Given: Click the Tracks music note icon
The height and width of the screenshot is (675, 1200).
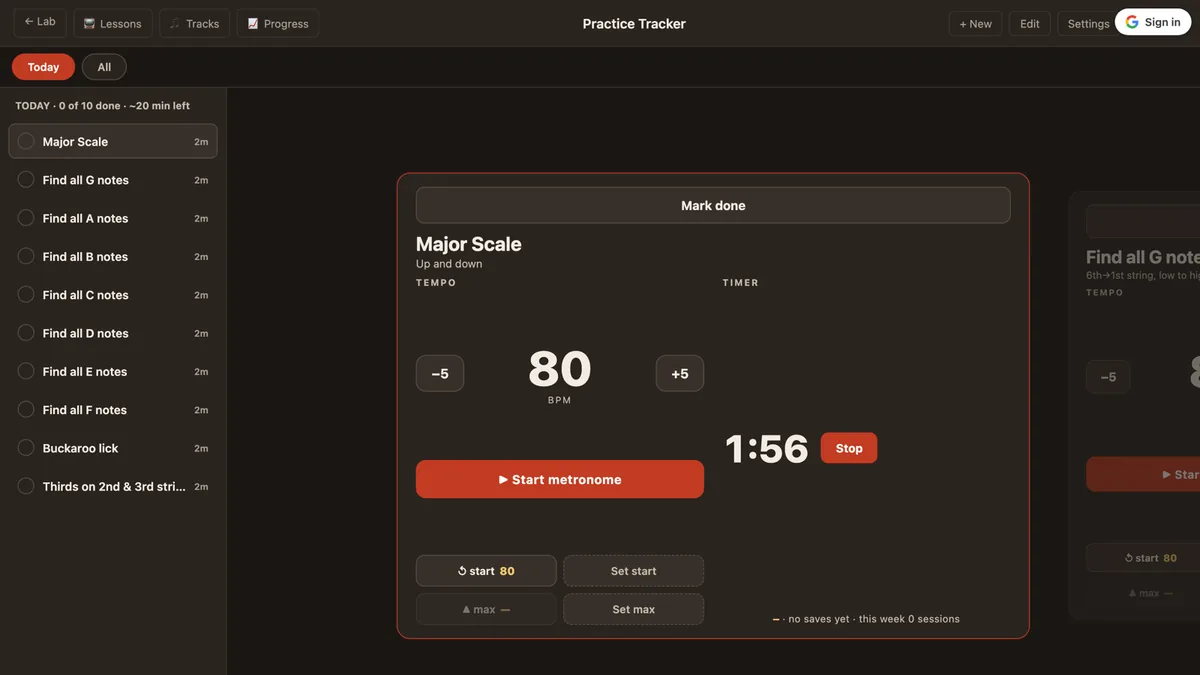Looking at the screenshot, I should [x=175, y=24].
